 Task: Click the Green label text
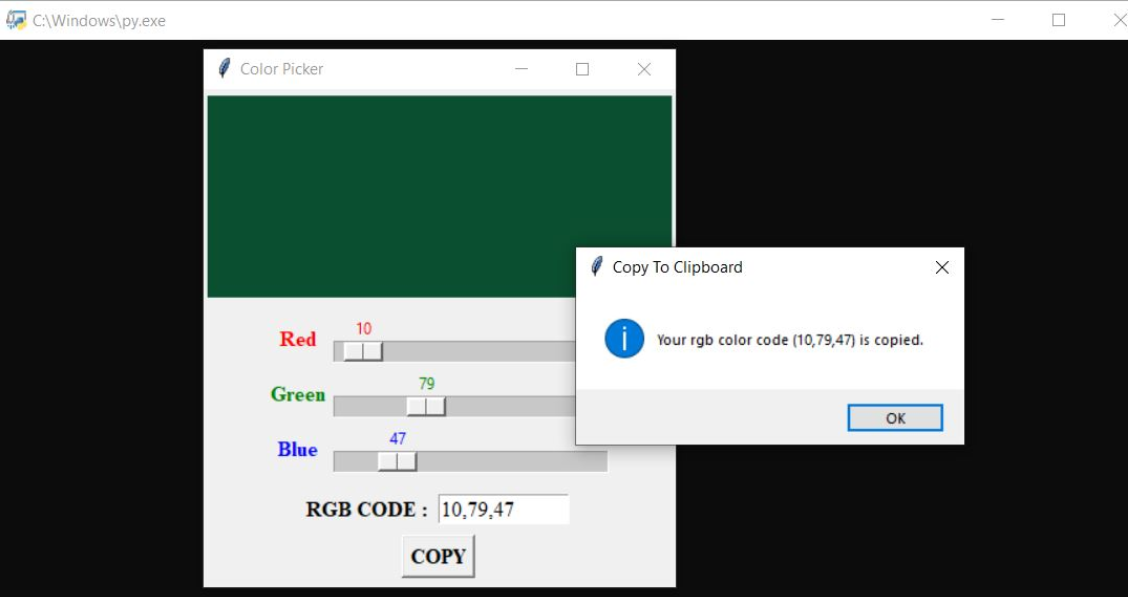(x=298, y=394)
